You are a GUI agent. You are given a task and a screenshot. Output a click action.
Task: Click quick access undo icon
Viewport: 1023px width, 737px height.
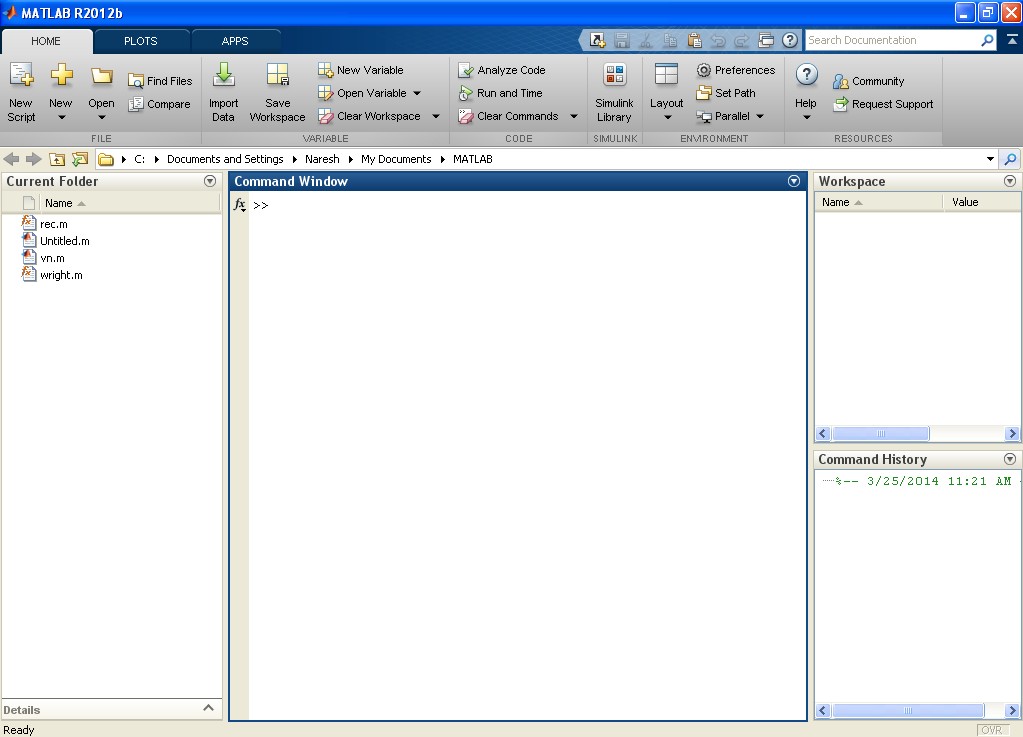point(718,40)
